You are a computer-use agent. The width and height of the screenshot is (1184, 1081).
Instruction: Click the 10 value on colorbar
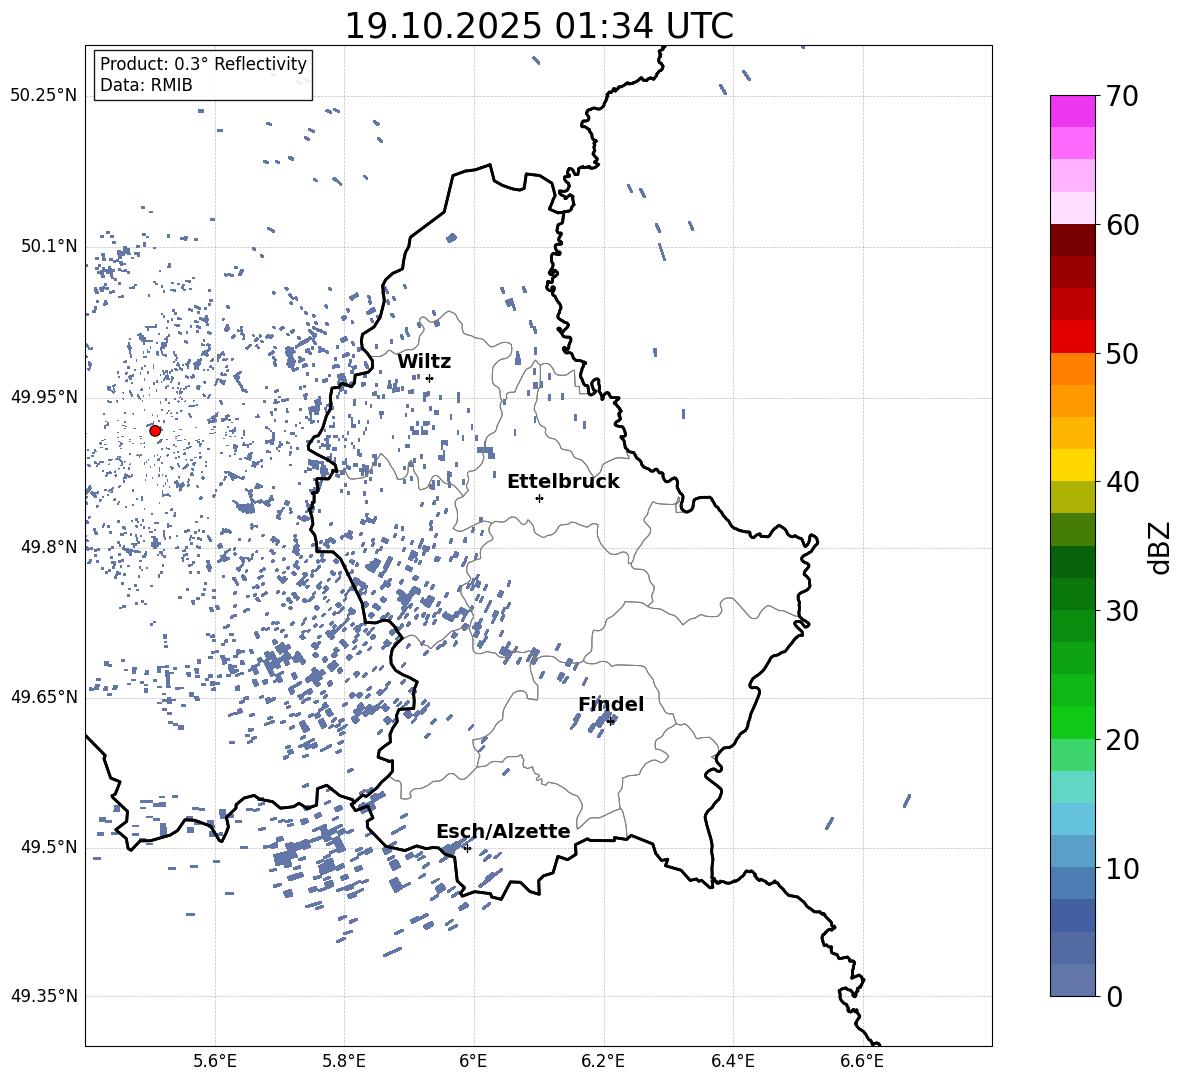click(x=1122, y=868)
